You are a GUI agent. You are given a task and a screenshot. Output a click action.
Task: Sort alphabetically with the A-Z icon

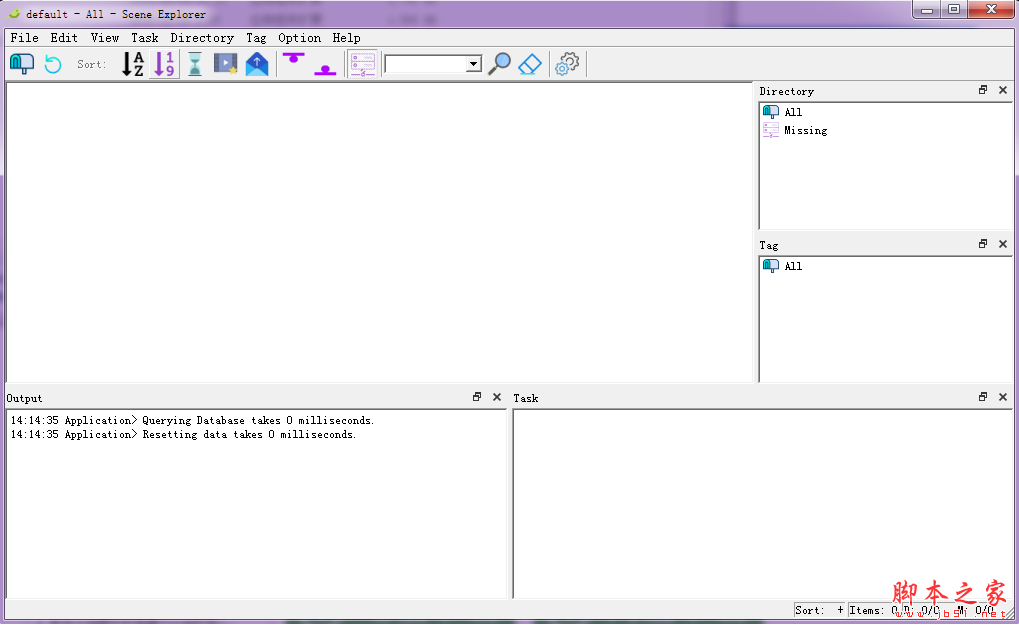(x=133, y=64)
